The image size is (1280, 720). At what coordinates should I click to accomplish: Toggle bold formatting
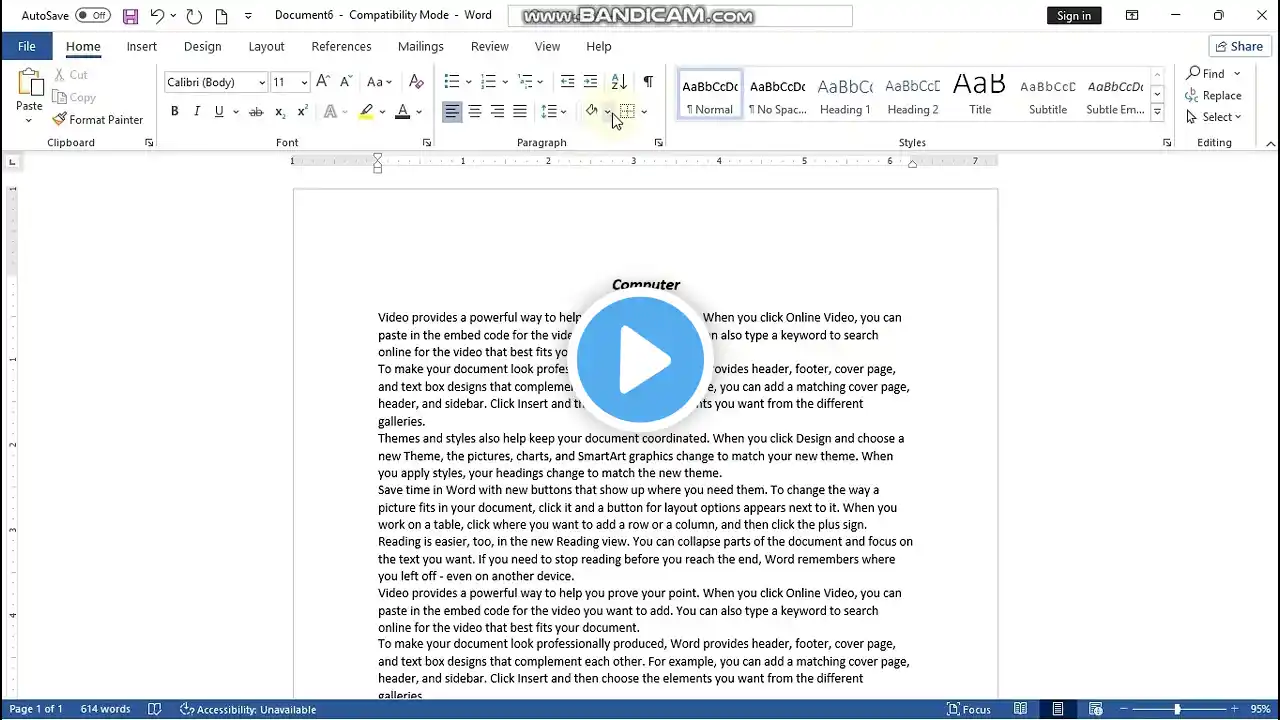[x=174, y=111]
